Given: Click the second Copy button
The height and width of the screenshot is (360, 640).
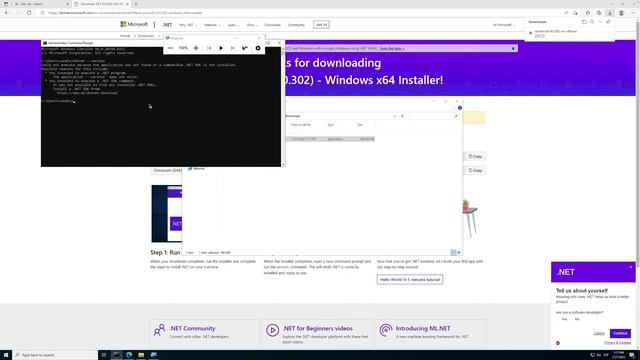Looking at the screenshot, I should click(x=475, y=170).
